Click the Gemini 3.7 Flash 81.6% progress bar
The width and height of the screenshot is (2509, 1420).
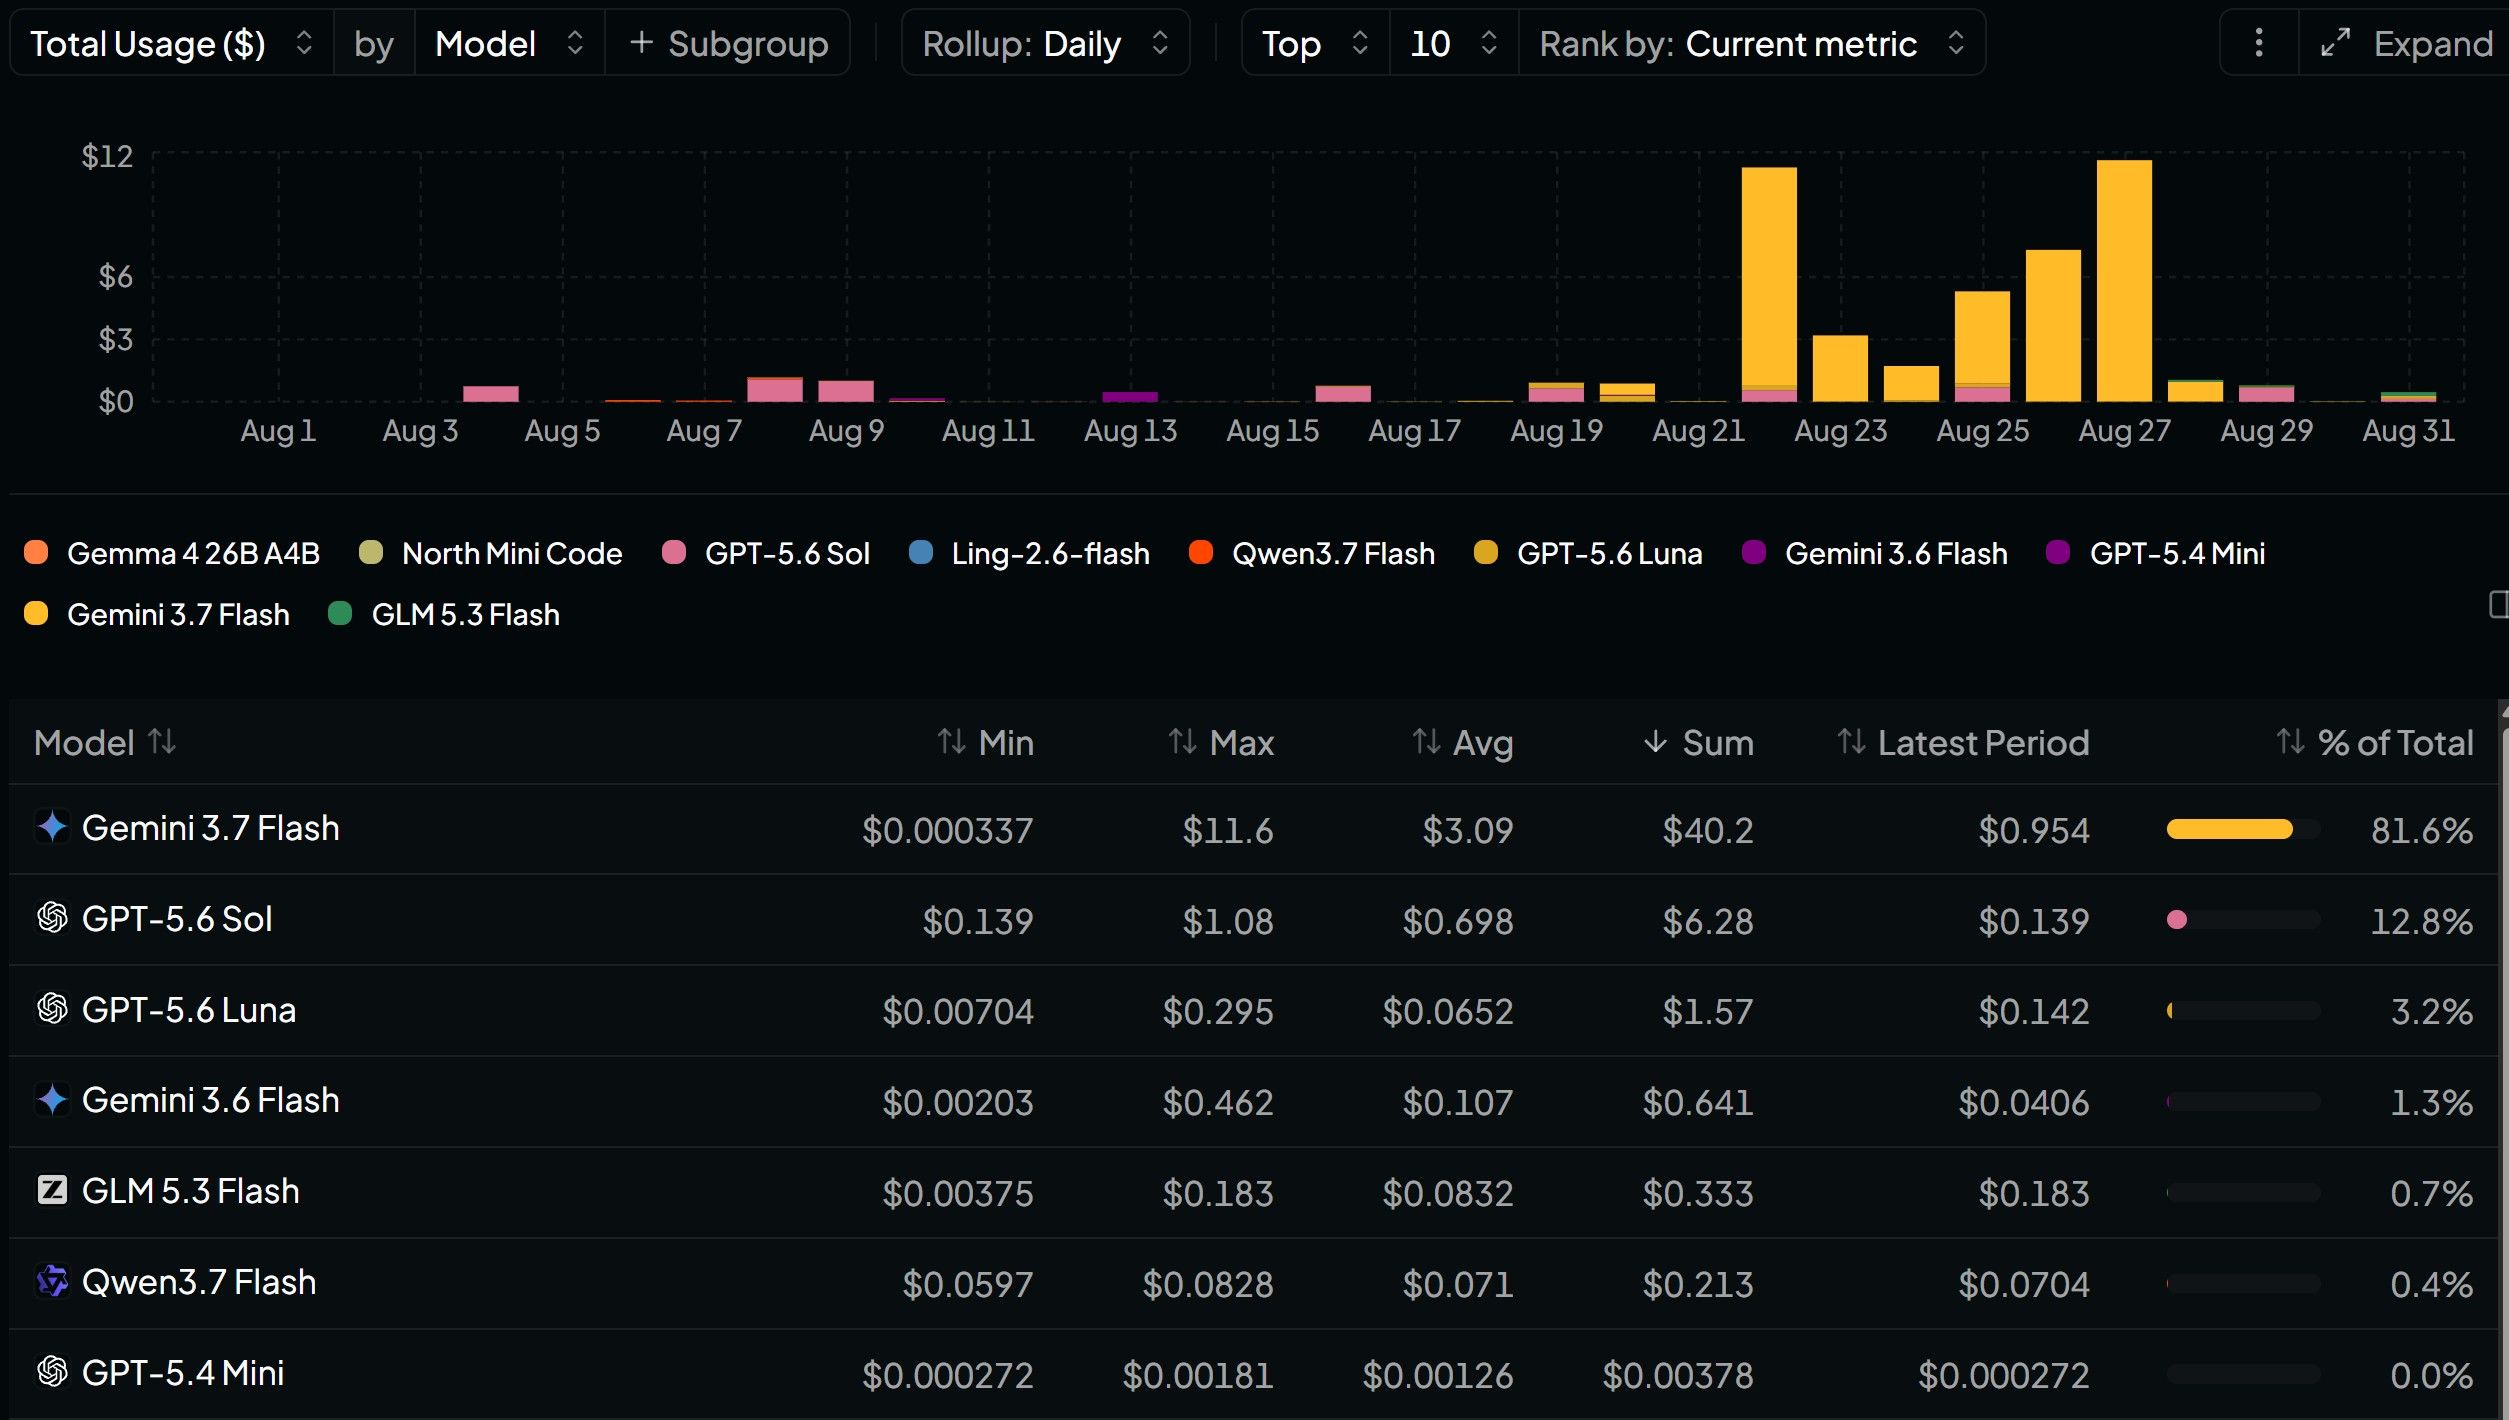point(2243,829)
